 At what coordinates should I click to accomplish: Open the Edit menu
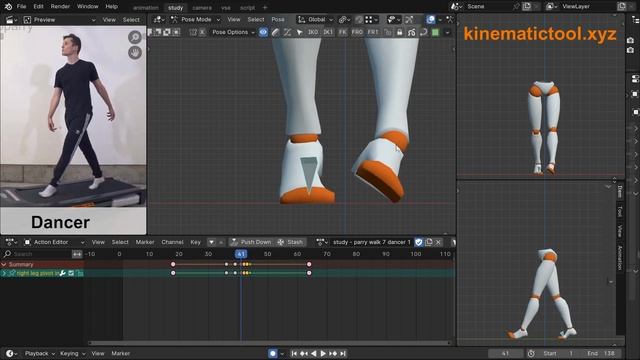(x=38, y=7)
